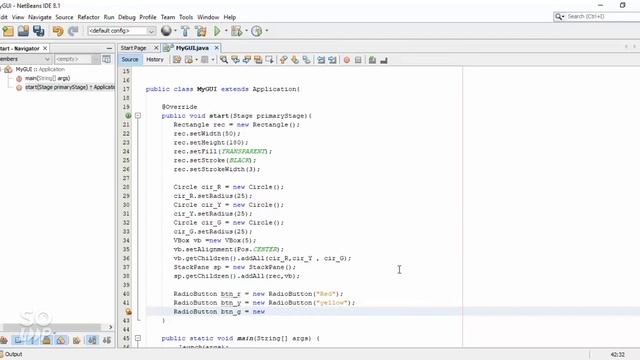The image size is (640, 360).
Task: Switch editor to History view
Action: (x=155, y=60)
